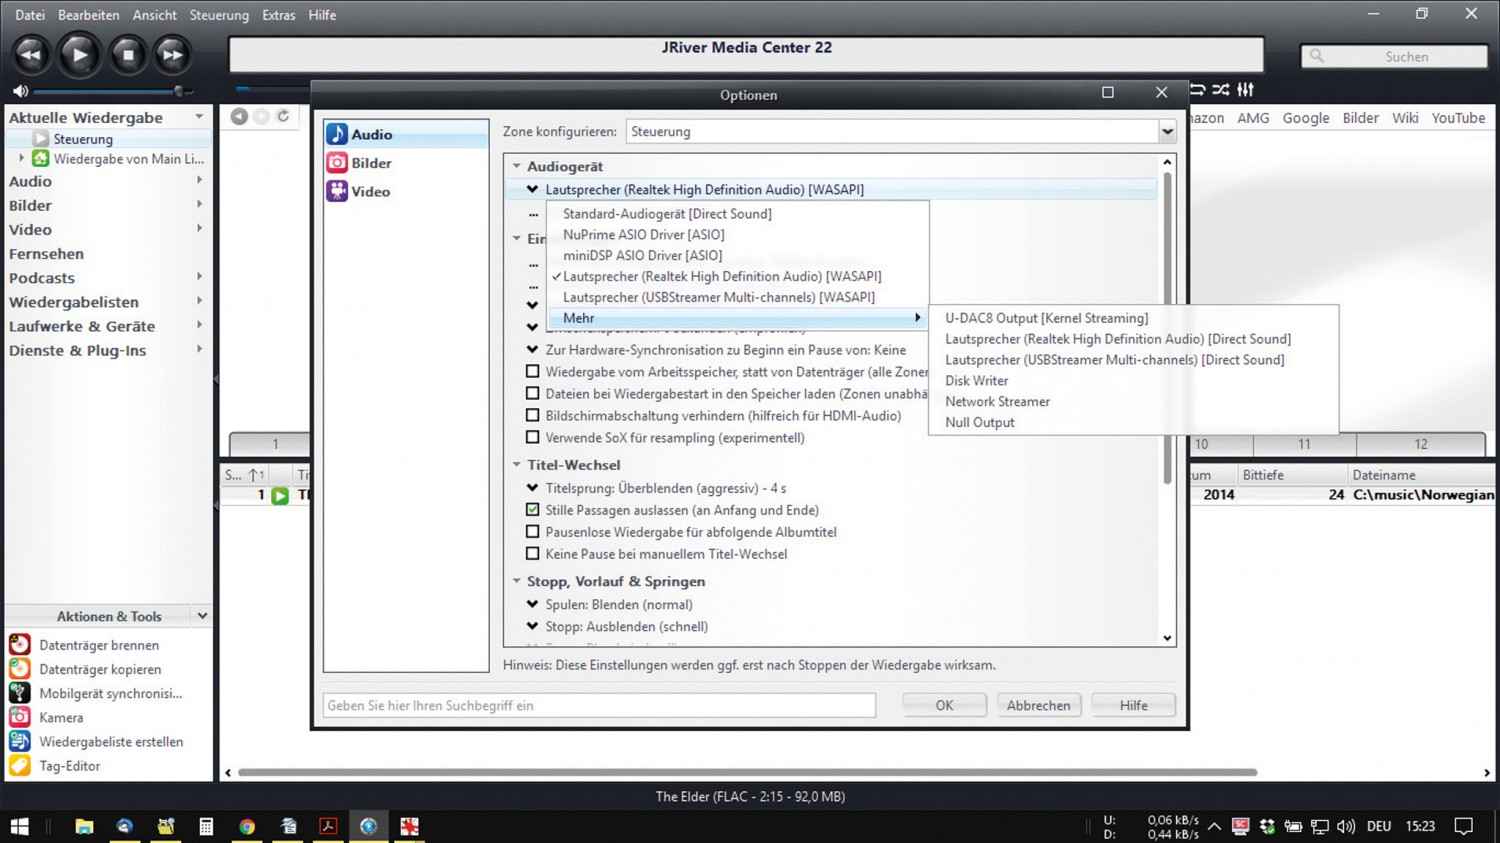Open Windows Start menu
This screenshot has width=1500, height=843.
pos(20,826)
